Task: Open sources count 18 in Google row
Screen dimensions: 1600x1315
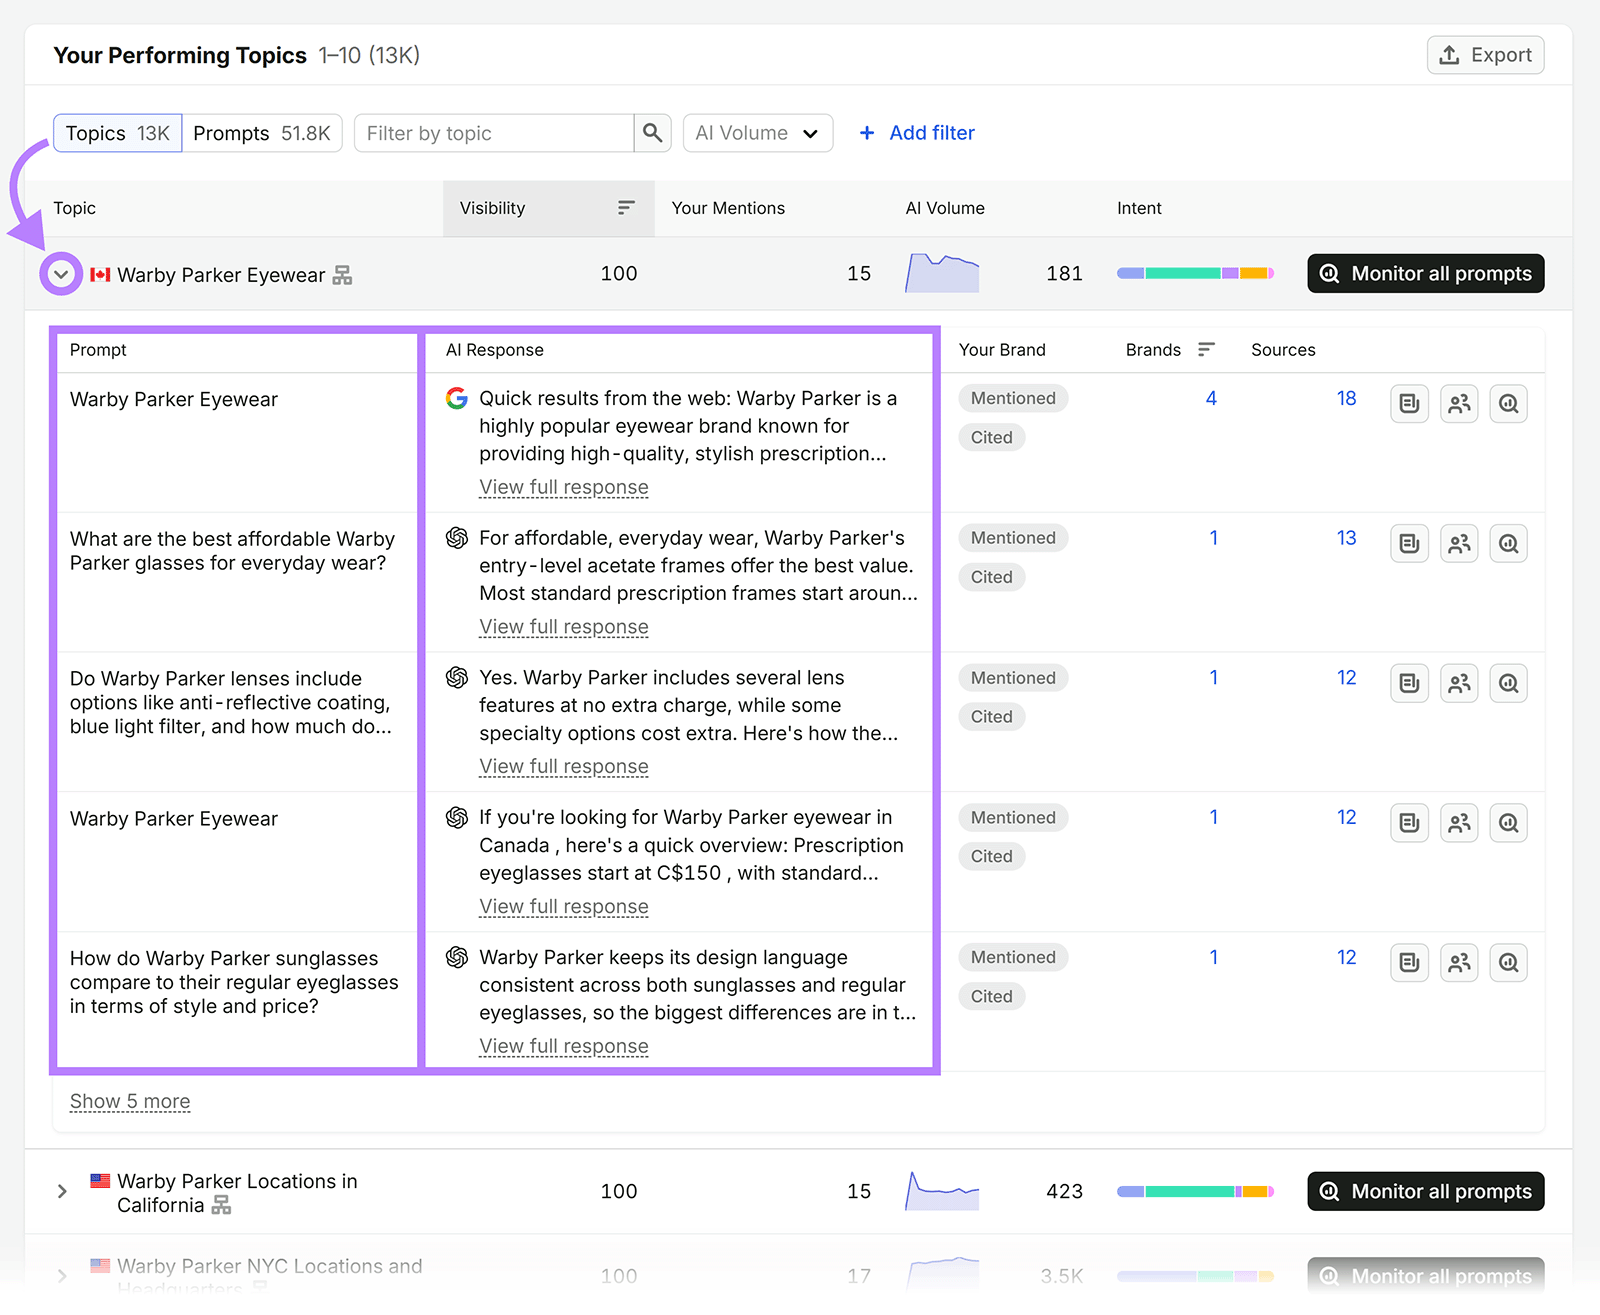Action: pyautogui.click(x=1346, y=398)
